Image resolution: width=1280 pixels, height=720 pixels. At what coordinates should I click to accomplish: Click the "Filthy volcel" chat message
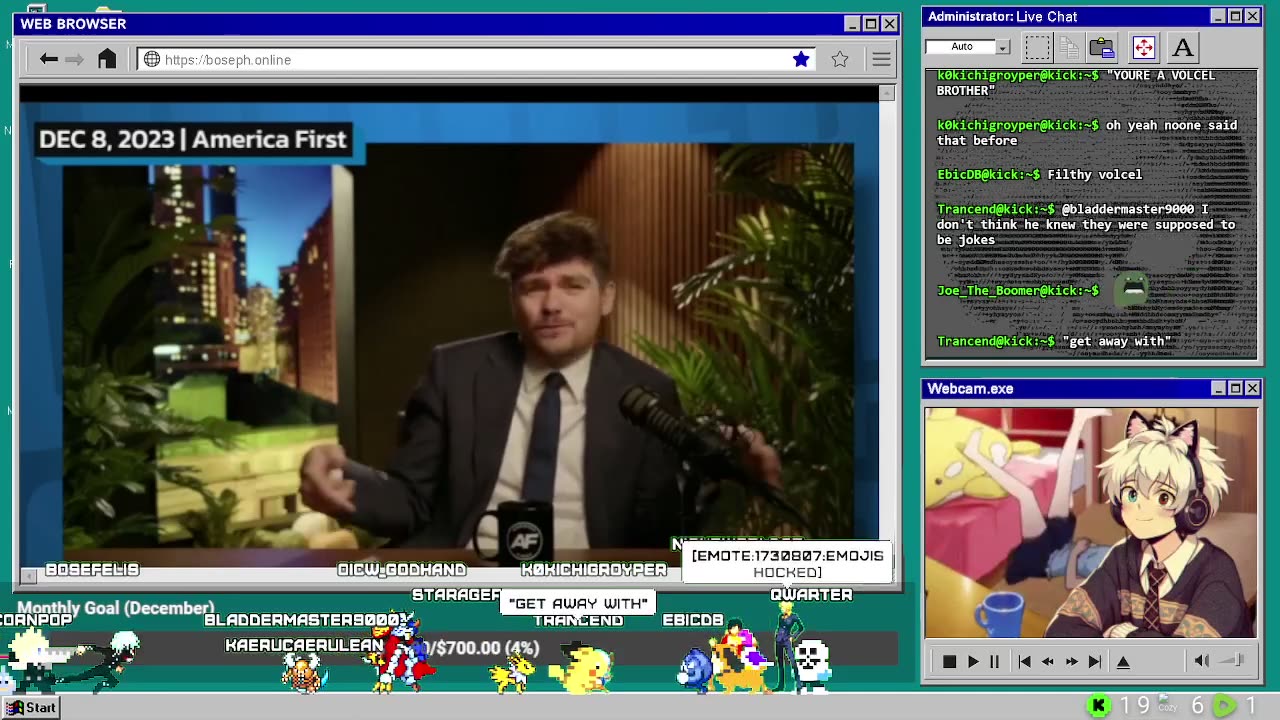click(1094, 174)
